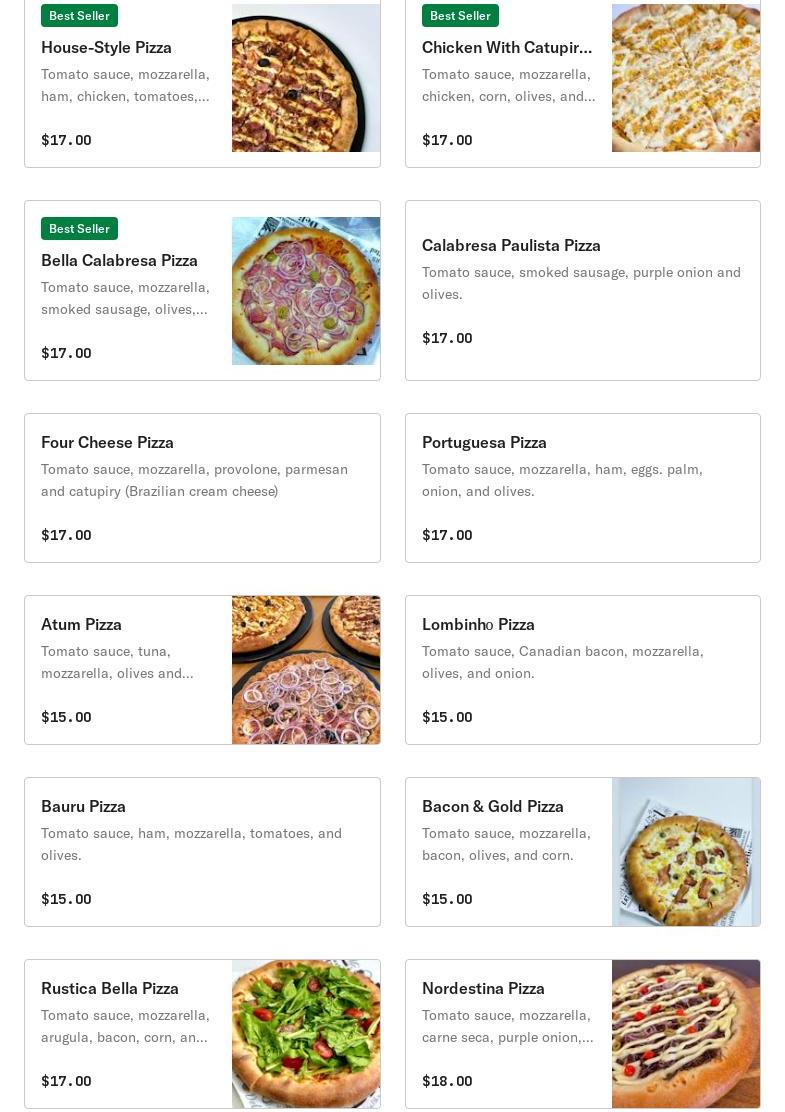Click Best Seller badge on House-Style Pizza
Screen dimensions: 785x1112
click(x=79, y=16)
